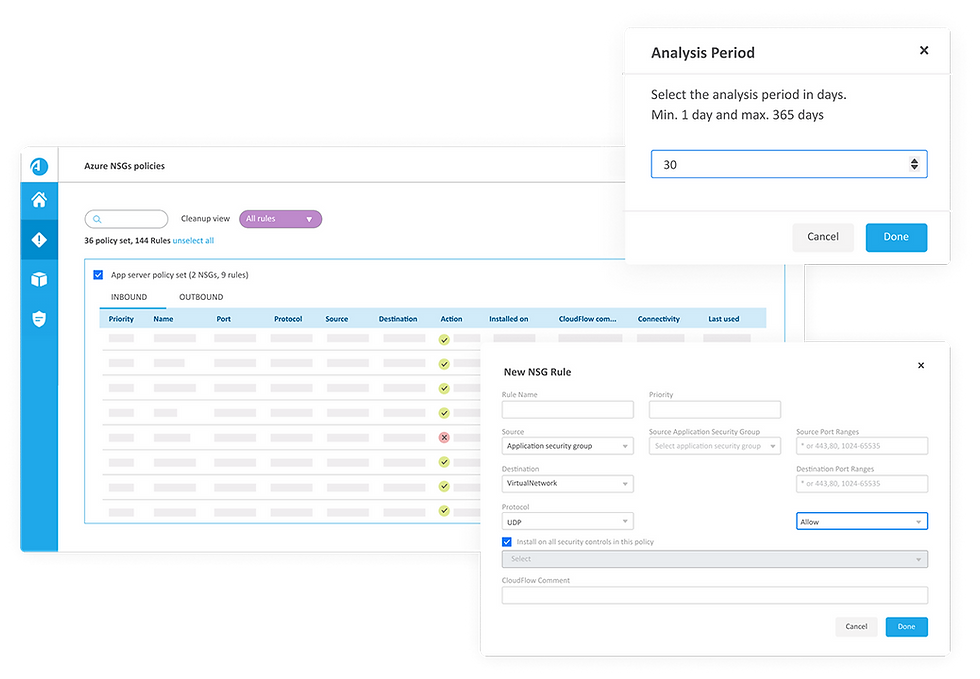Click the search magnifier icon
The width and height of the screenshot is (980, 679).
click(96, 218)
